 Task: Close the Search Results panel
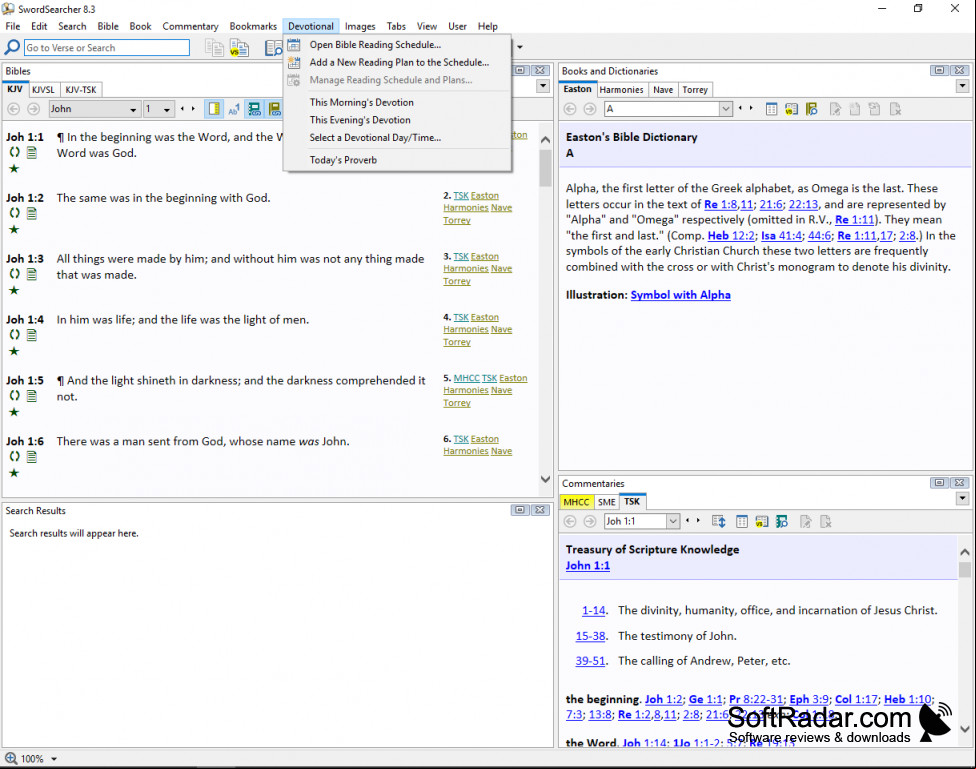540,509
